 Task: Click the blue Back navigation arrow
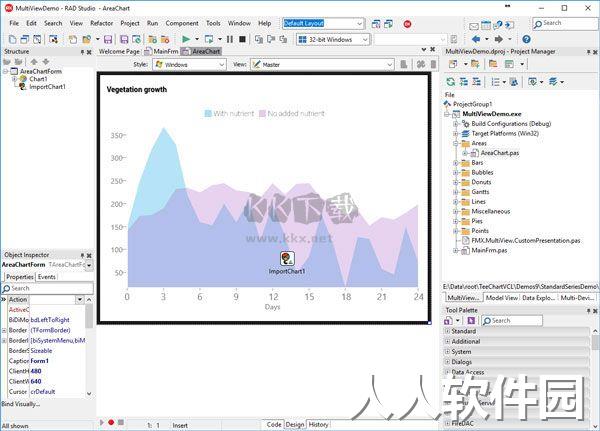pyautogui.click(x=476, y=39)
